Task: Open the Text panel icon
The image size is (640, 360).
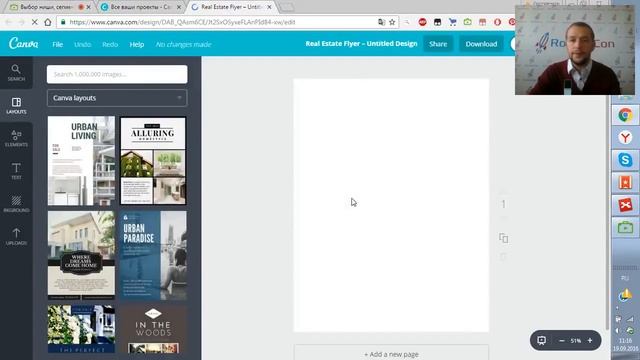Action: pyautogui.click(x=16, y=171)
